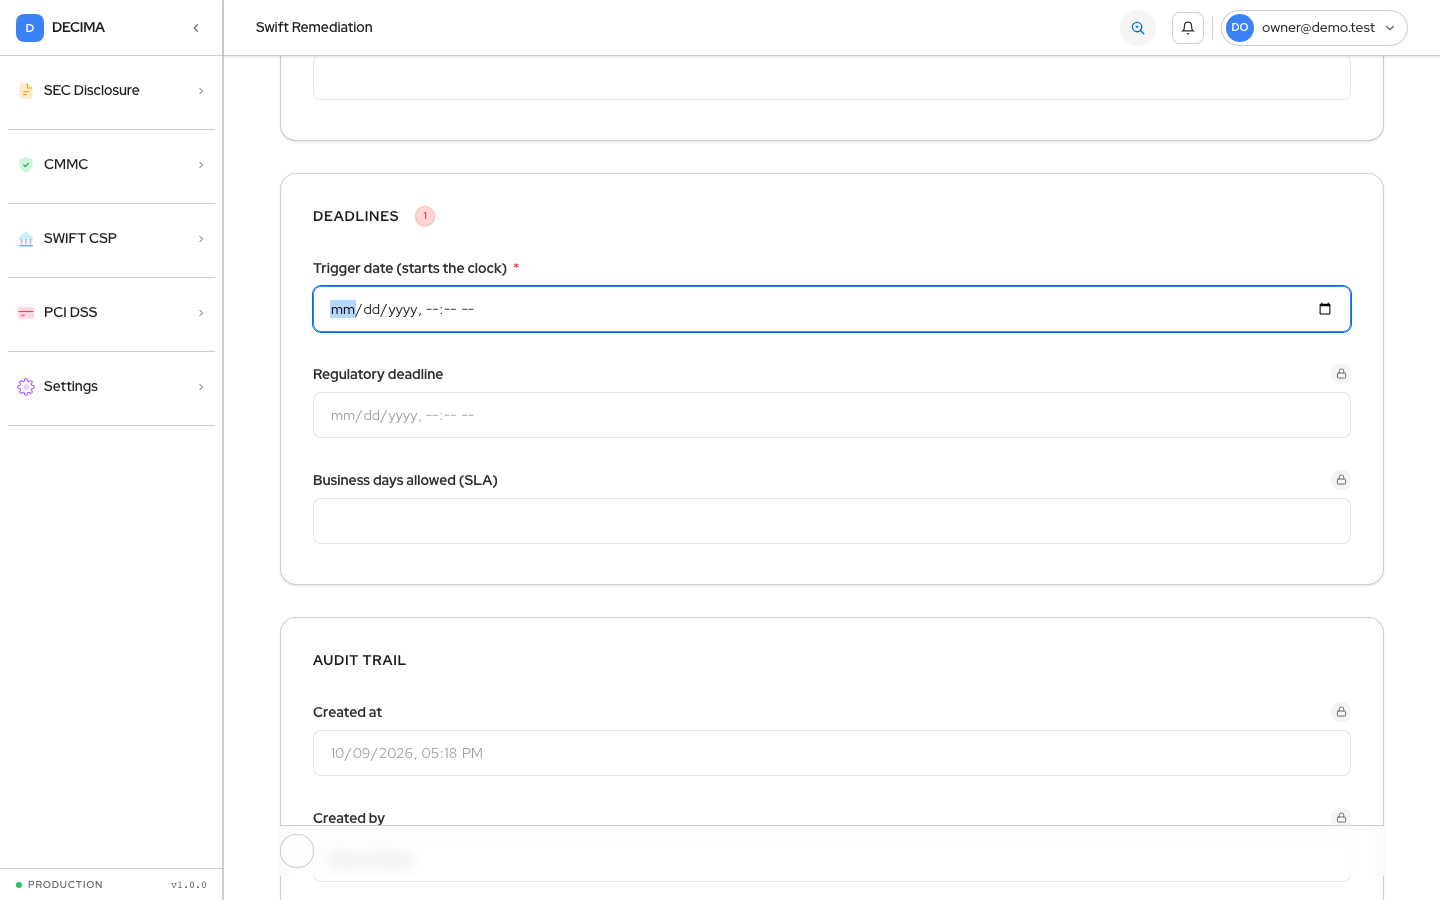Click the lock icon beside Created by
This screenshot has width=1440, height=900.
1342,818
